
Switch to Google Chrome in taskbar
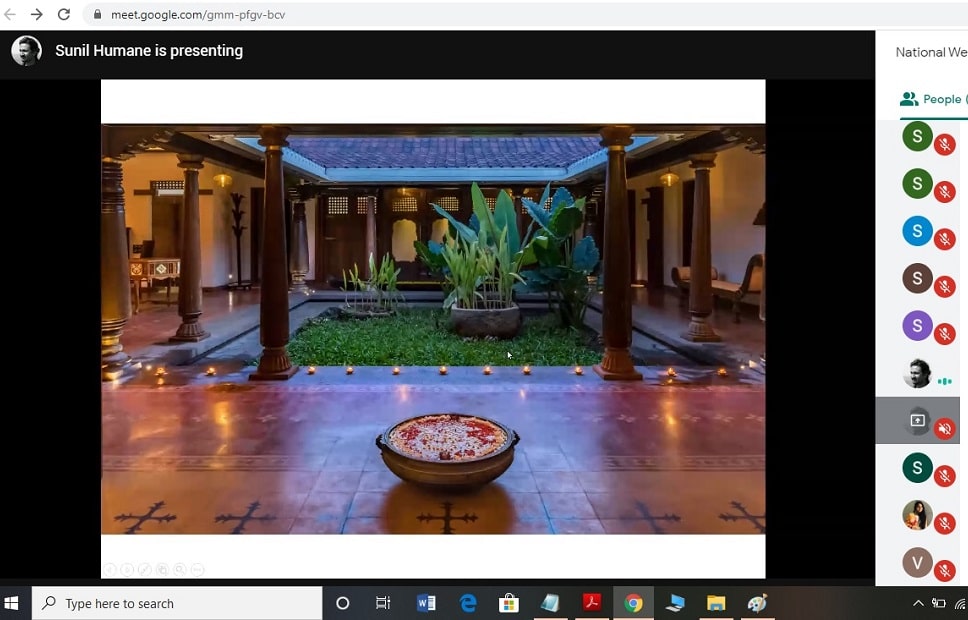633,603
